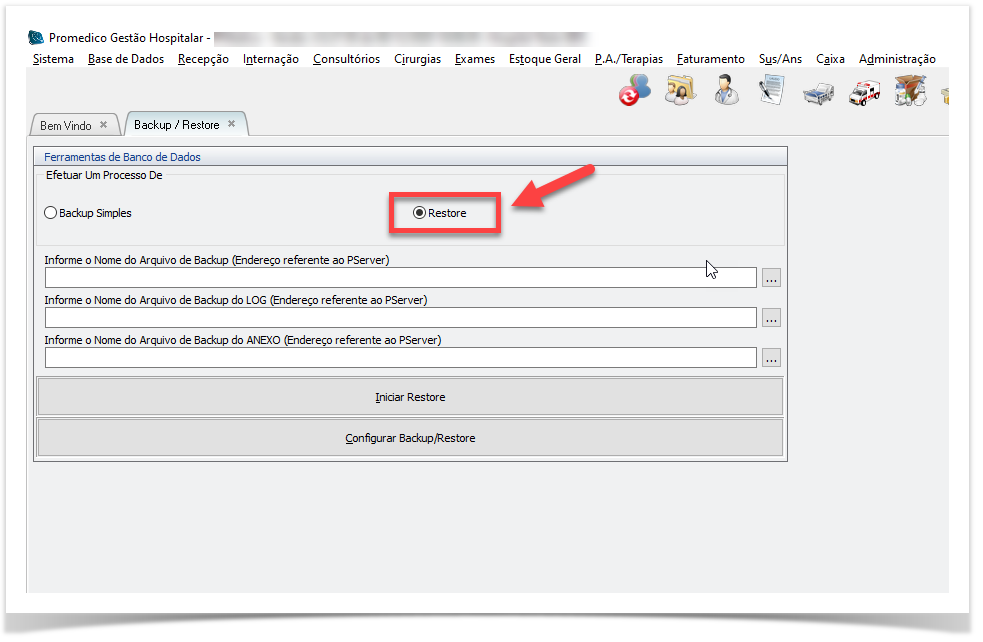Click Configurar Backup/Restore button

click(410, 438)
